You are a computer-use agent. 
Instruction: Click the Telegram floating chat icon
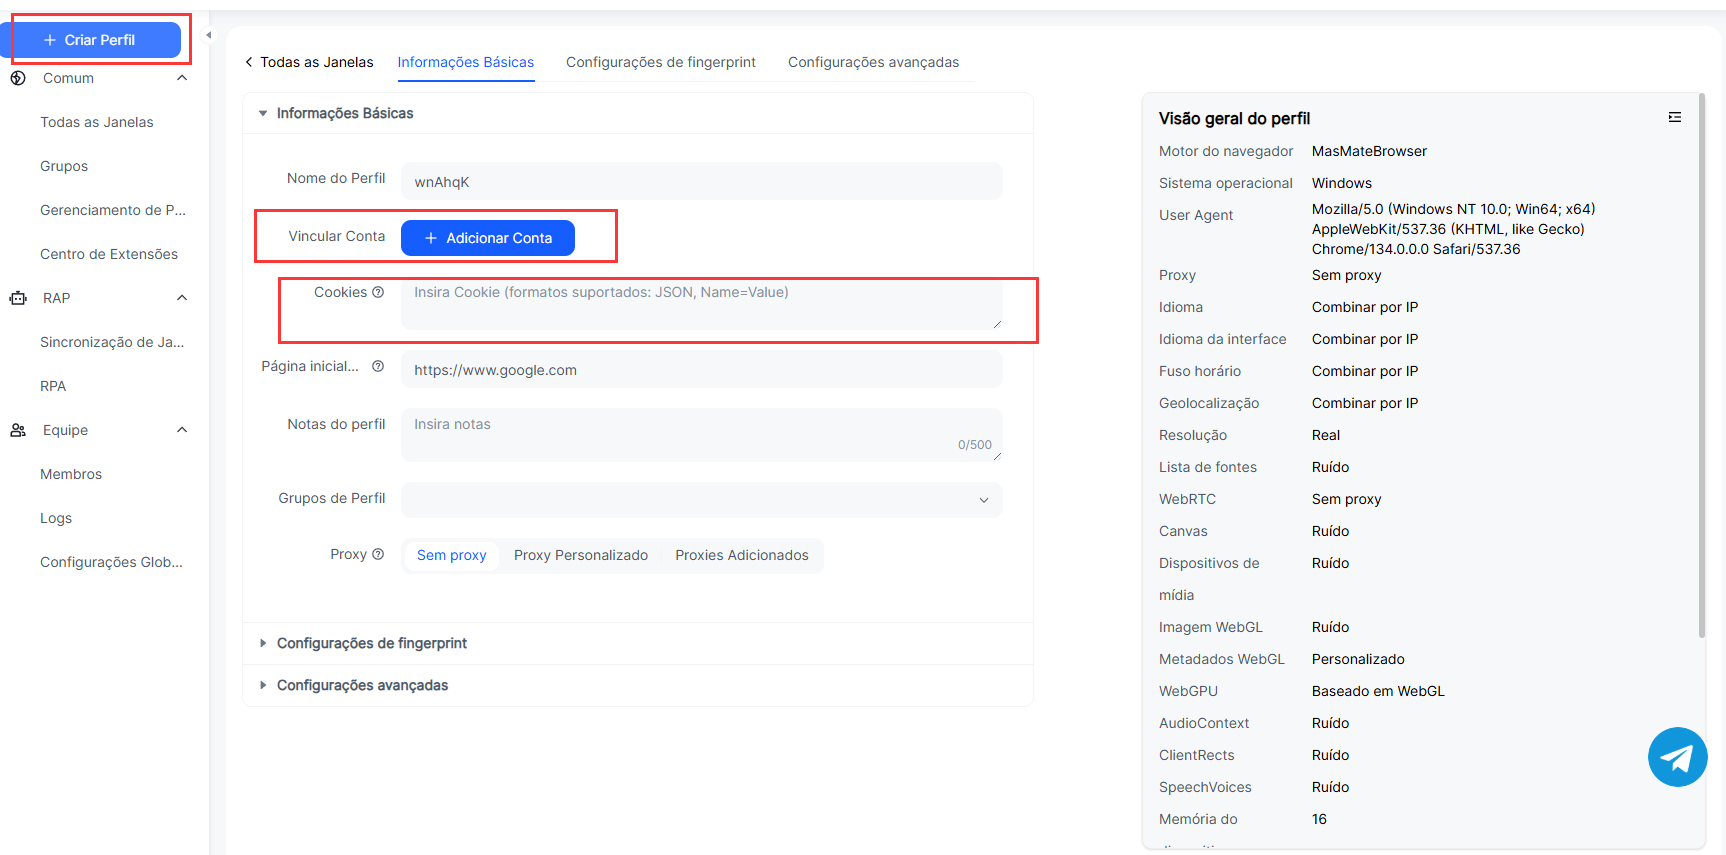click(1677, 757)
